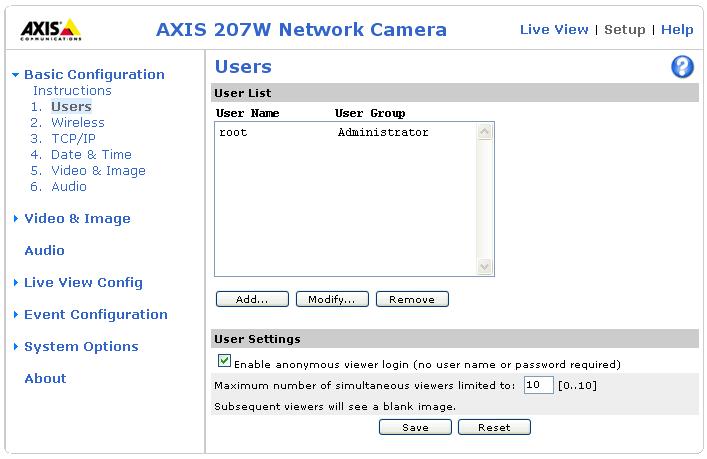Open item 6 Audio in Basic Configuration
This screenshot has width=707, height=459.
pos(69,187)
